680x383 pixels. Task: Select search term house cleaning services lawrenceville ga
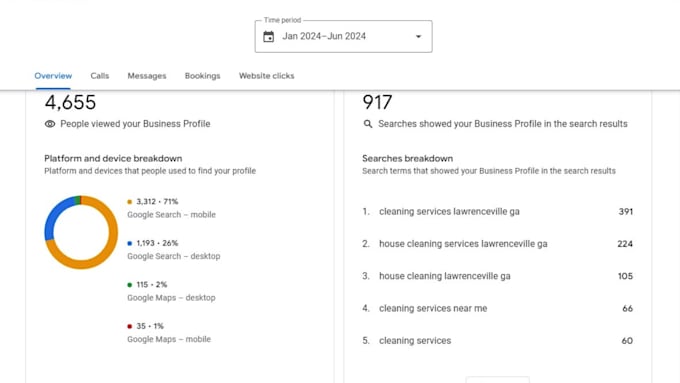[463, 244]
